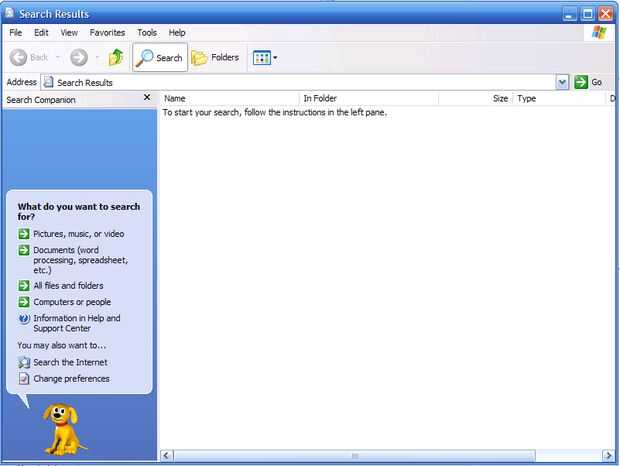Click Search Results page icon in Address bar
The image size is (620, 466).
click(x=48, y=82)
